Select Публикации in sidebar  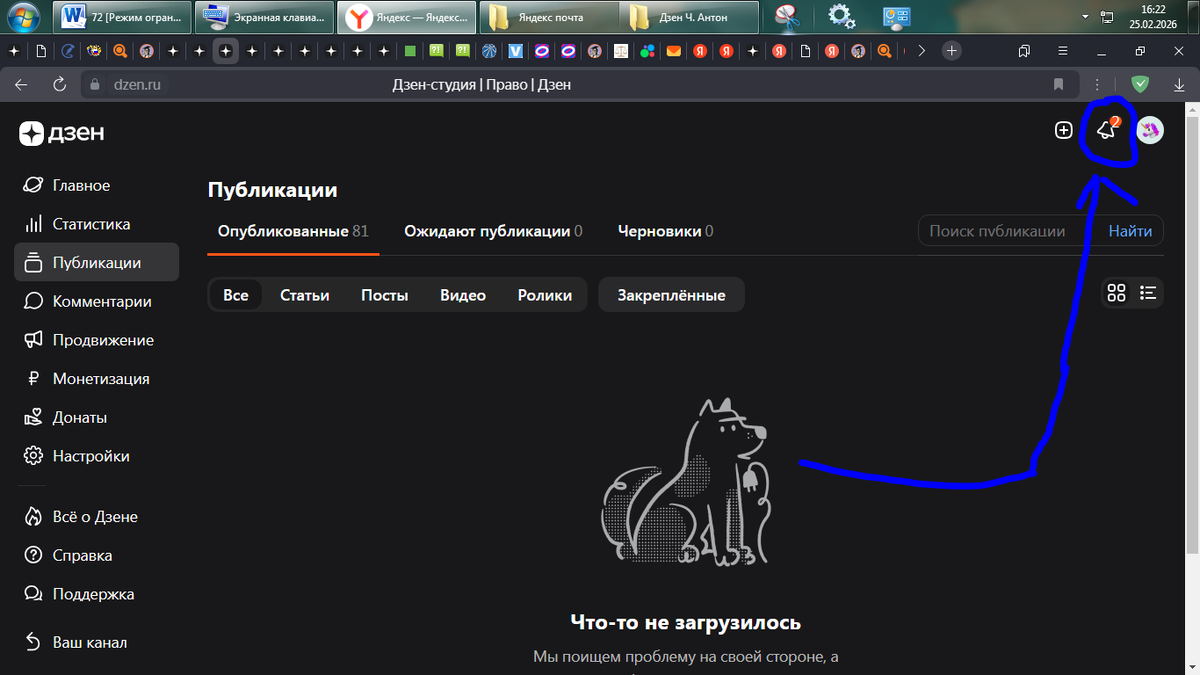[x=97, y=263]
